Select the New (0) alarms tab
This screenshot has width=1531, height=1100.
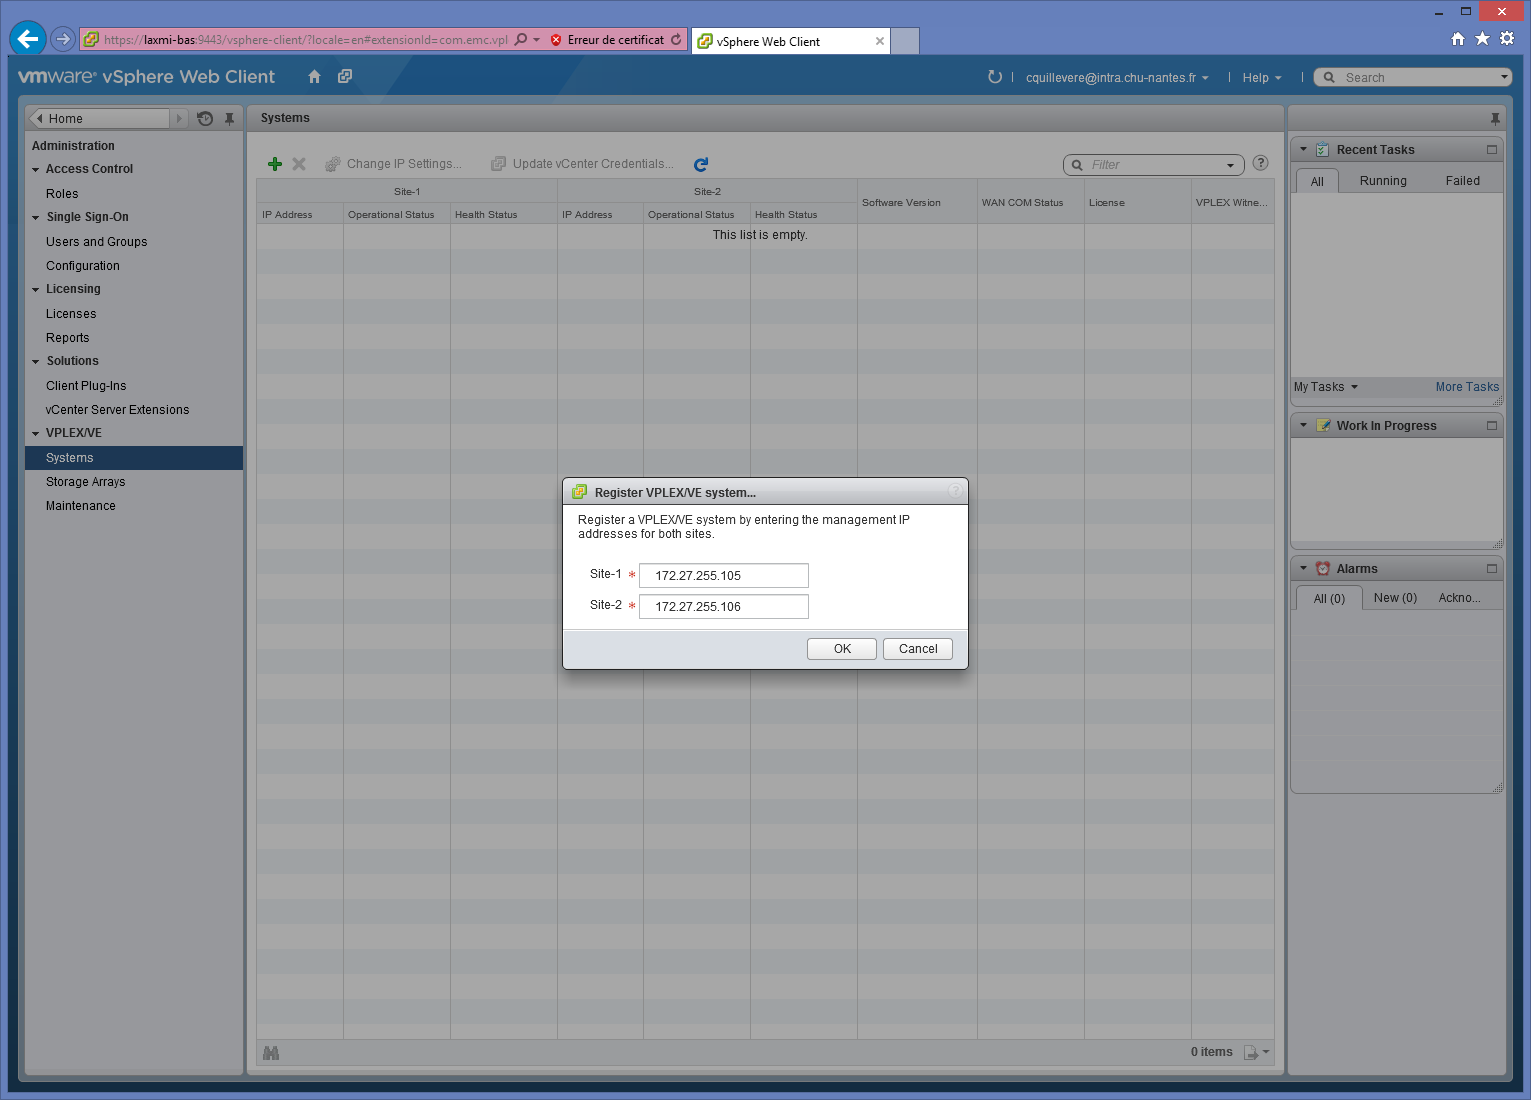tap(1395, 598)
